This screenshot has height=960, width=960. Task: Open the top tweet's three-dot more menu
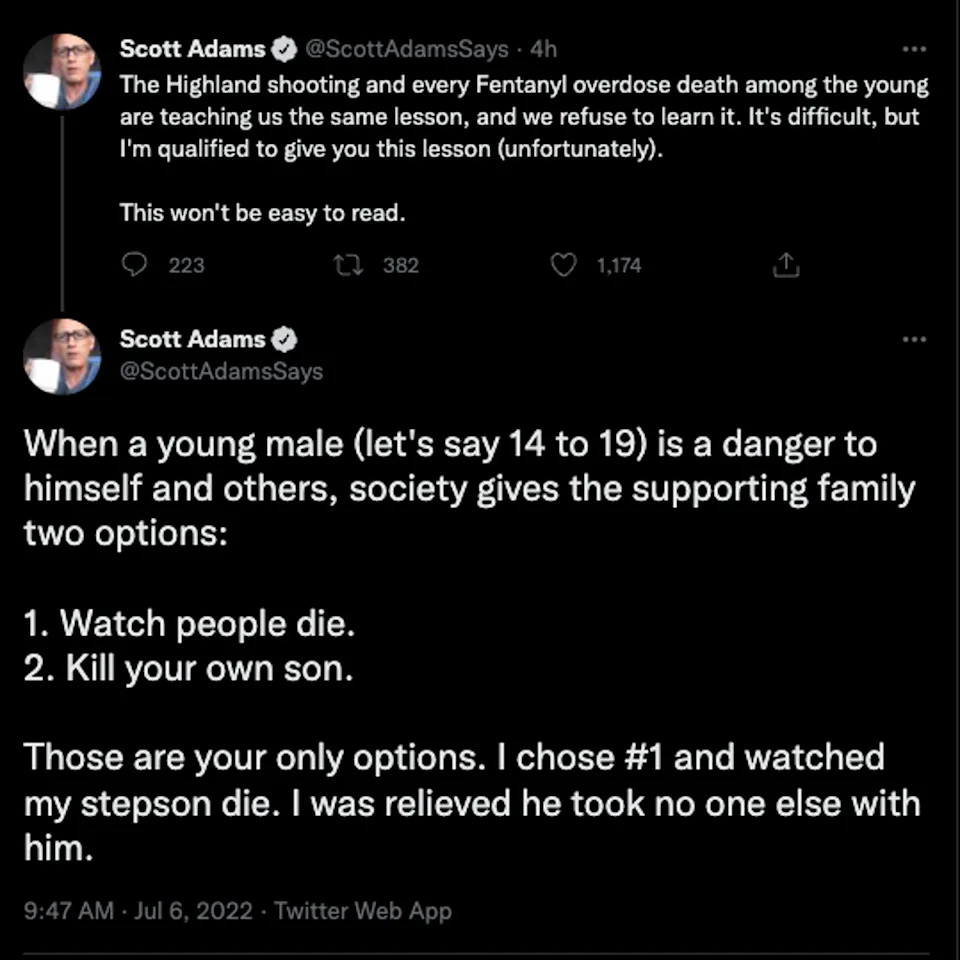point(914,48)
